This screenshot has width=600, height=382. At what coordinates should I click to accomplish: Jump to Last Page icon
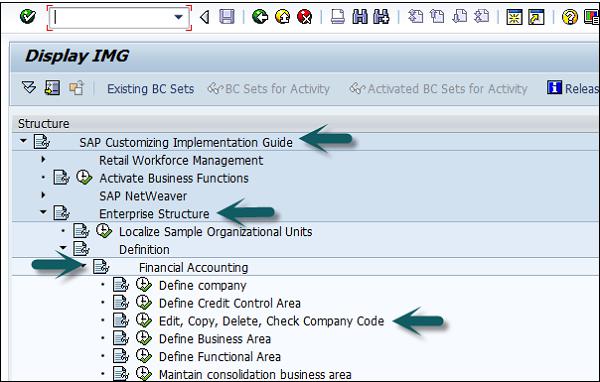point(481,17)
